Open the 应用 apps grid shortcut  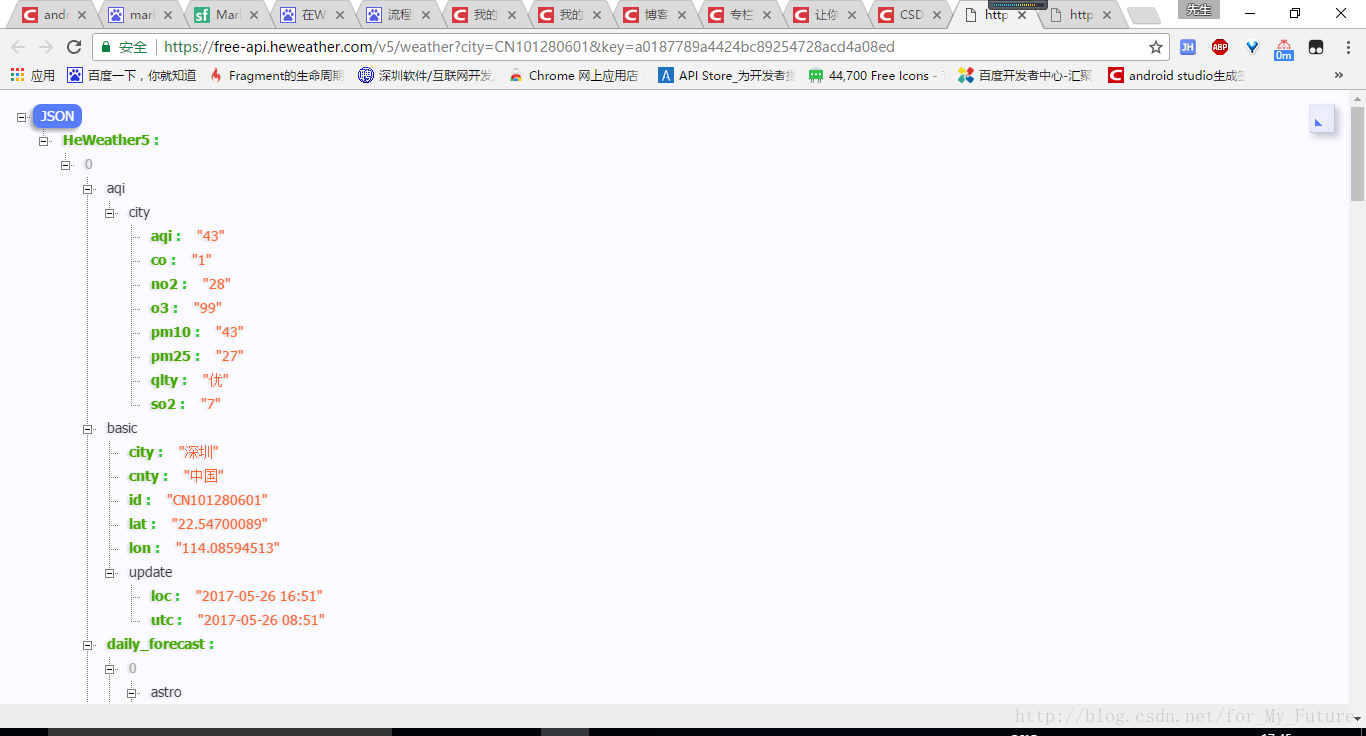(32, 75)
